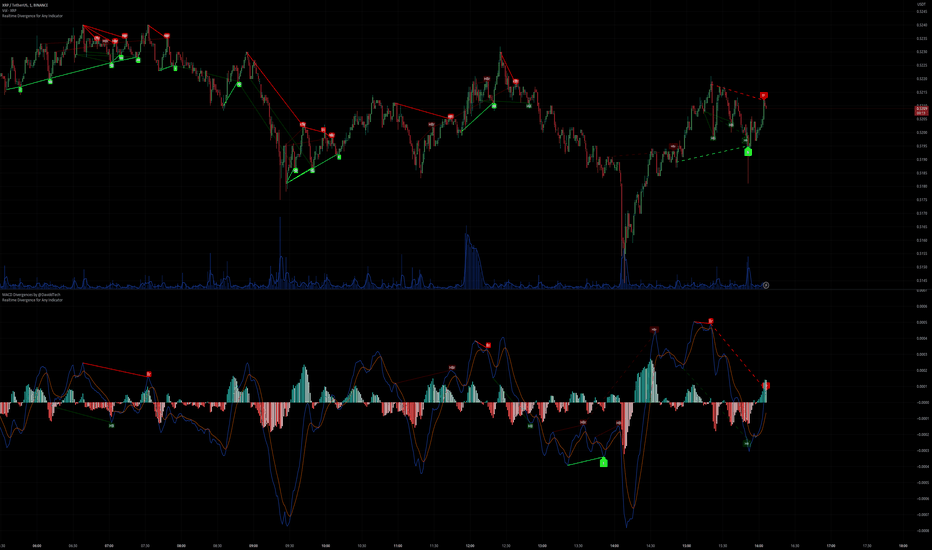Screen dimensions: 932x550
Task: Click the red current price label on the price axis
Action: pyautogui.click(x=921, y=111)
